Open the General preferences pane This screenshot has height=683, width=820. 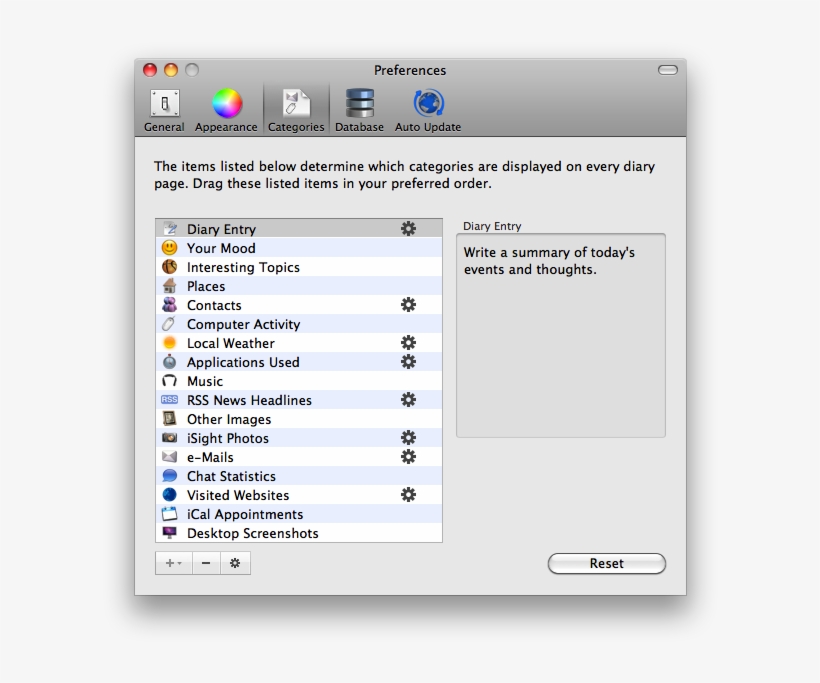point(164,110)
